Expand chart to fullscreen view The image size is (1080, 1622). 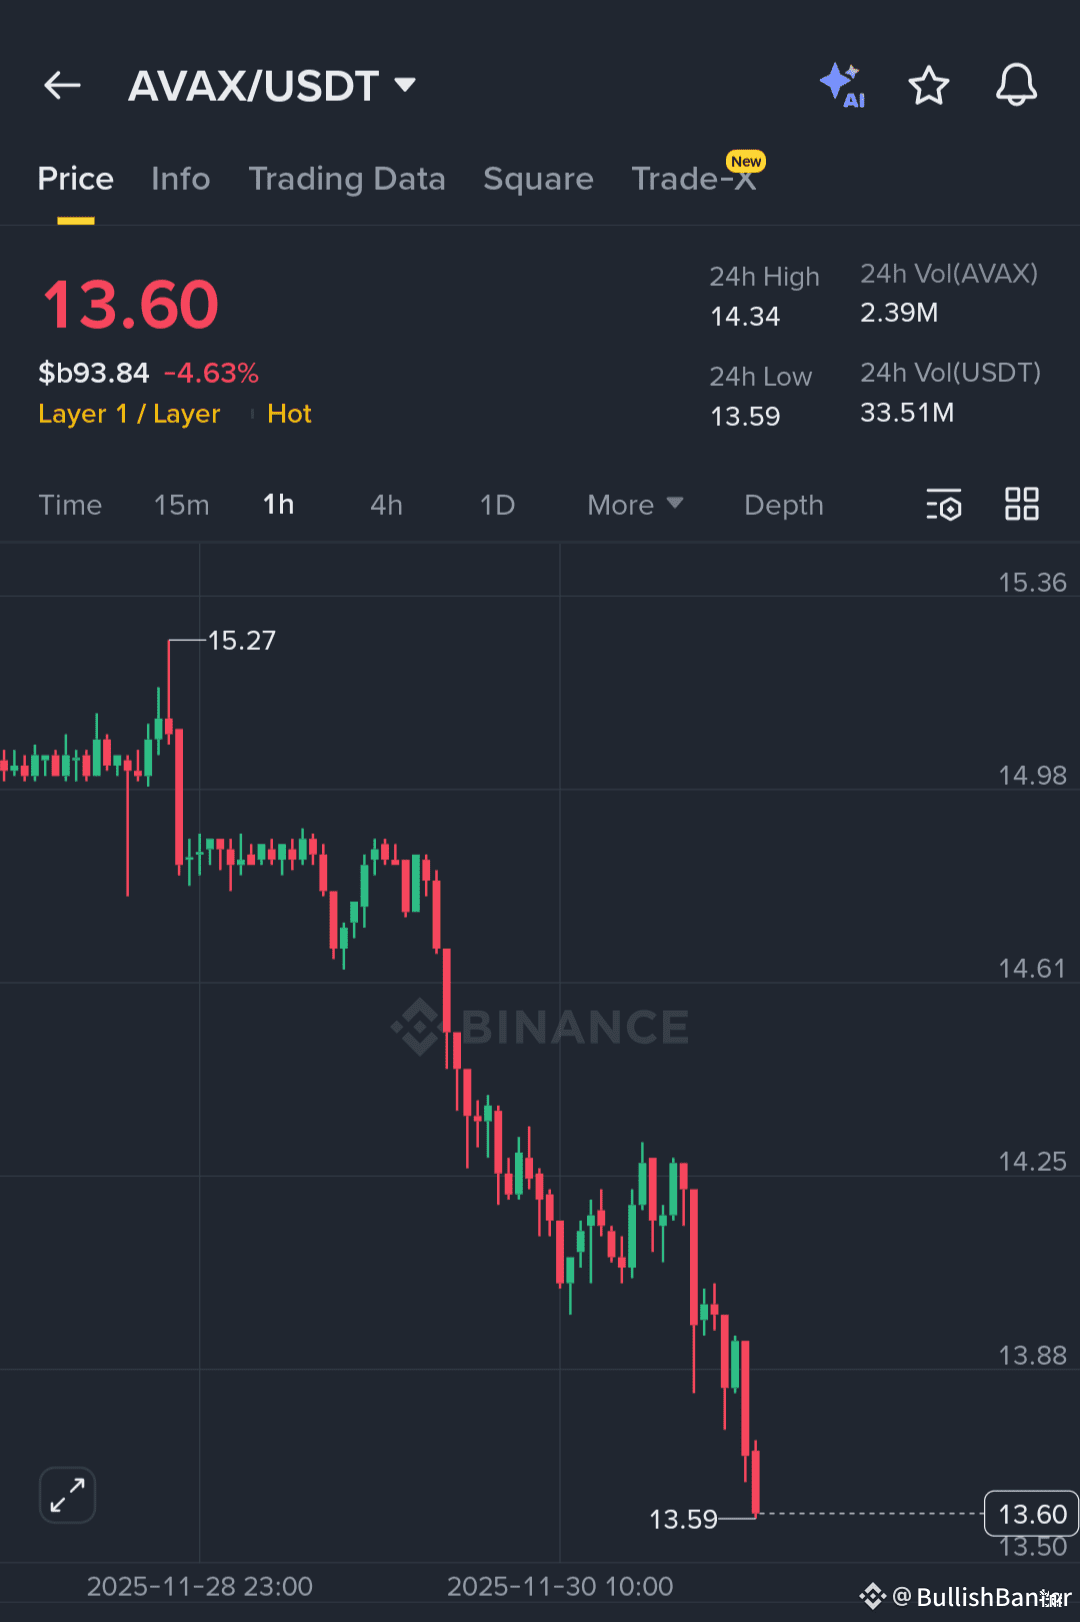tap(66, 1495)
